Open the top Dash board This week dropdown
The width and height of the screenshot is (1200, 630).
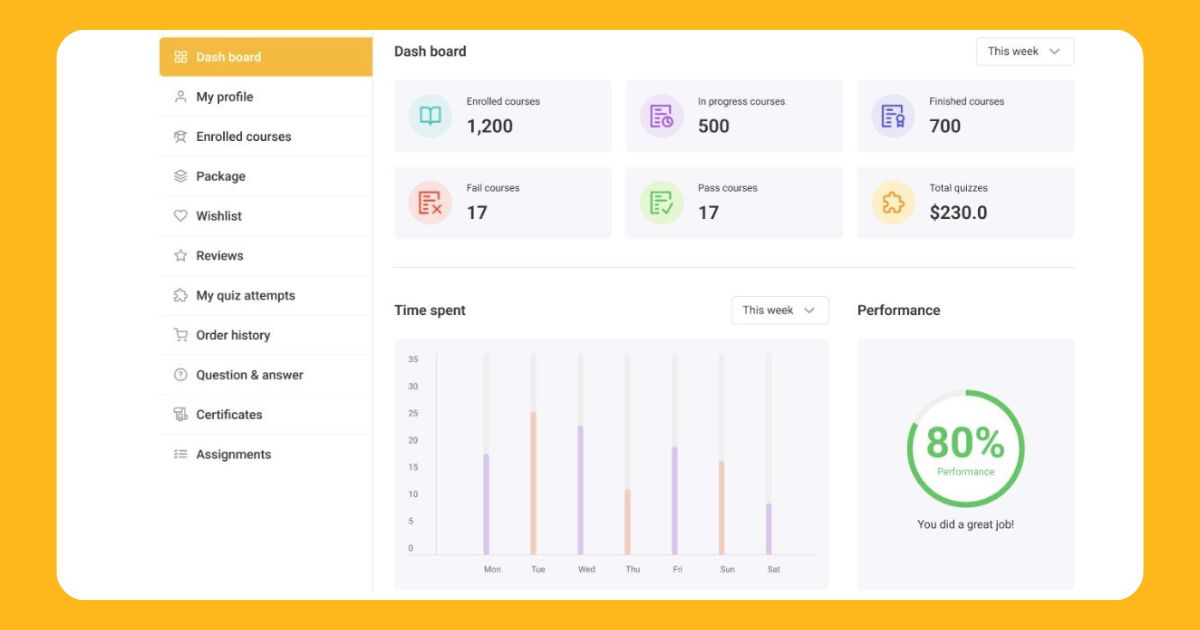[1025, 51]
